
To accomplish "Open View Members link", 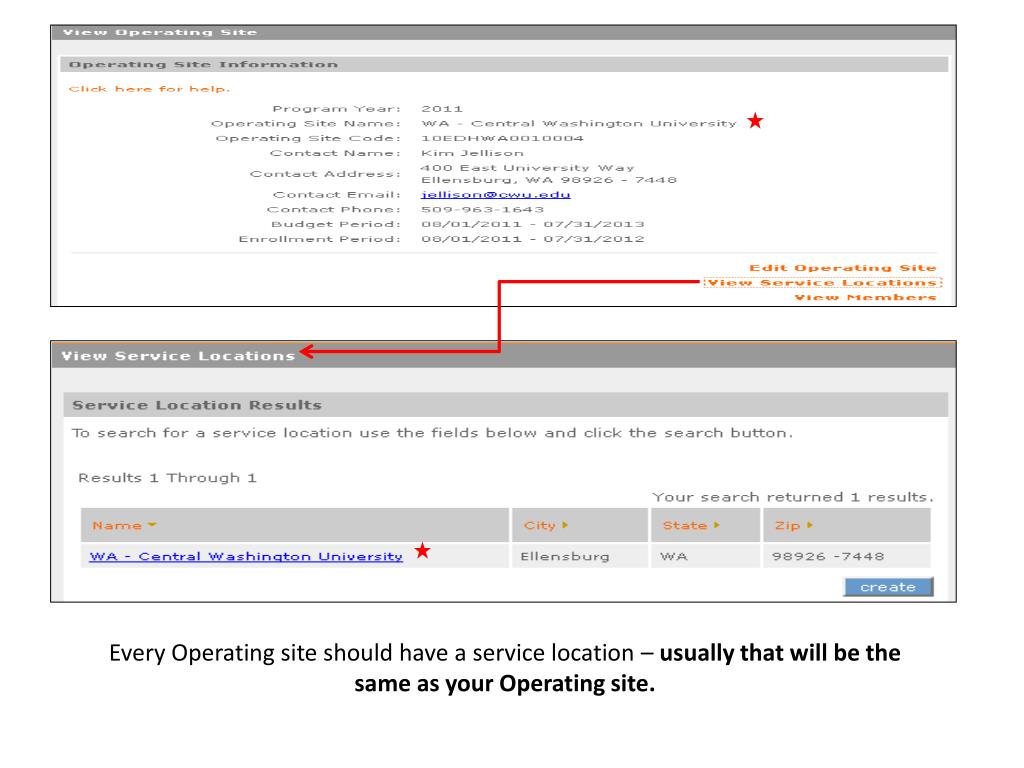I will coord(865,297).
